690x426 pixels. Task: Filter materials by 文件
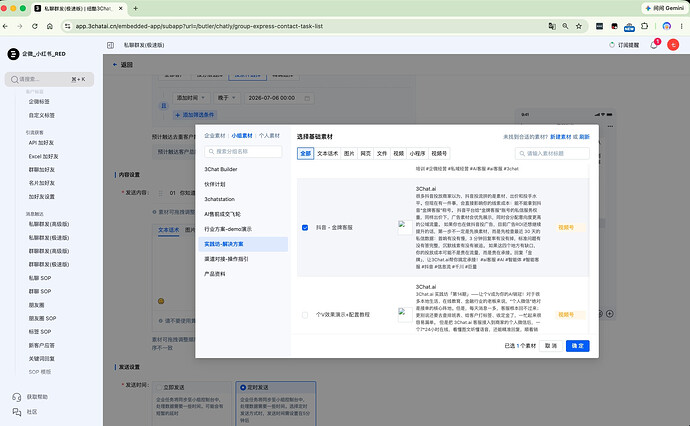[x=382, y=154]
